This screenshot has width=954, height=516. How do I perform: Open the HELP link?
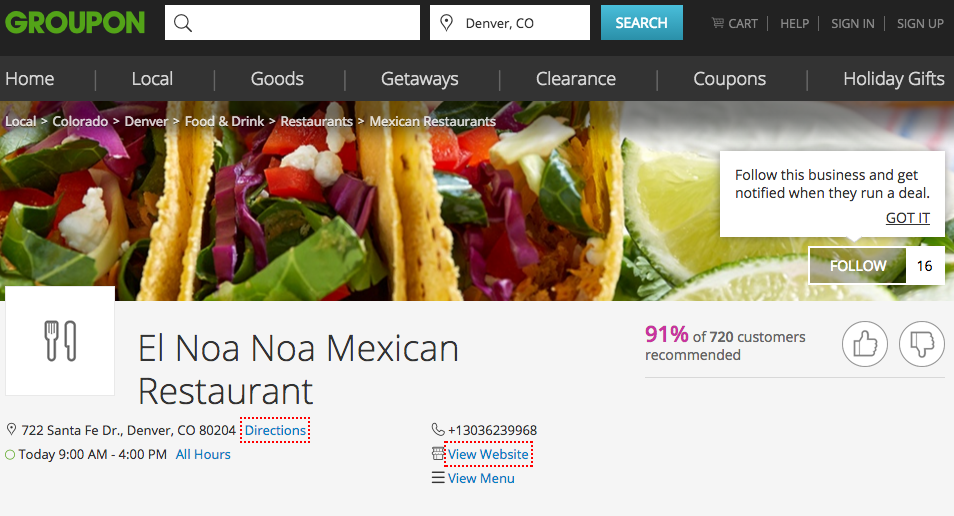click(795, 24)
